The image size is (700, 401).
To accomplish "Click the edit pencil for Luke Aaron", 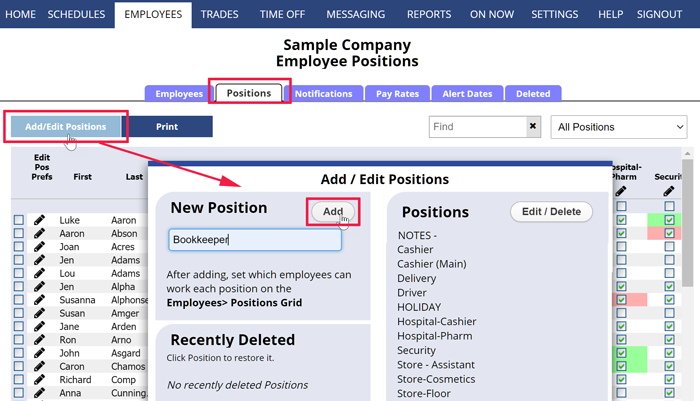I will [39, 220].
